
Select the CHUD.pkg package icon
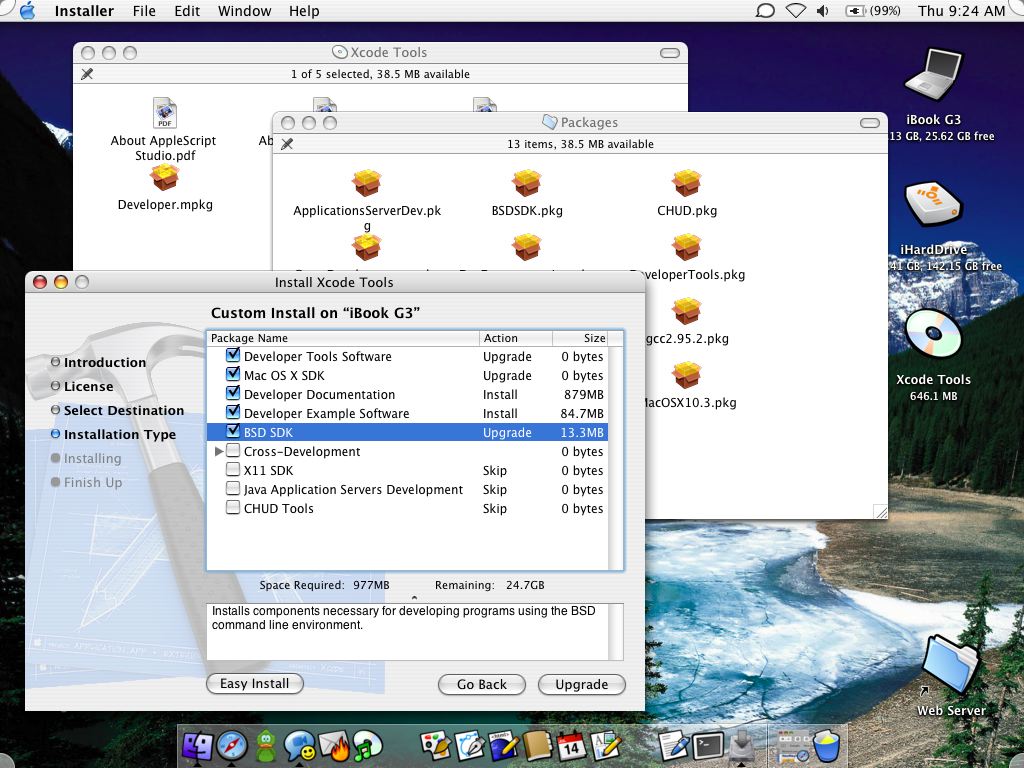pyautogui.click(x=687, y=185)
